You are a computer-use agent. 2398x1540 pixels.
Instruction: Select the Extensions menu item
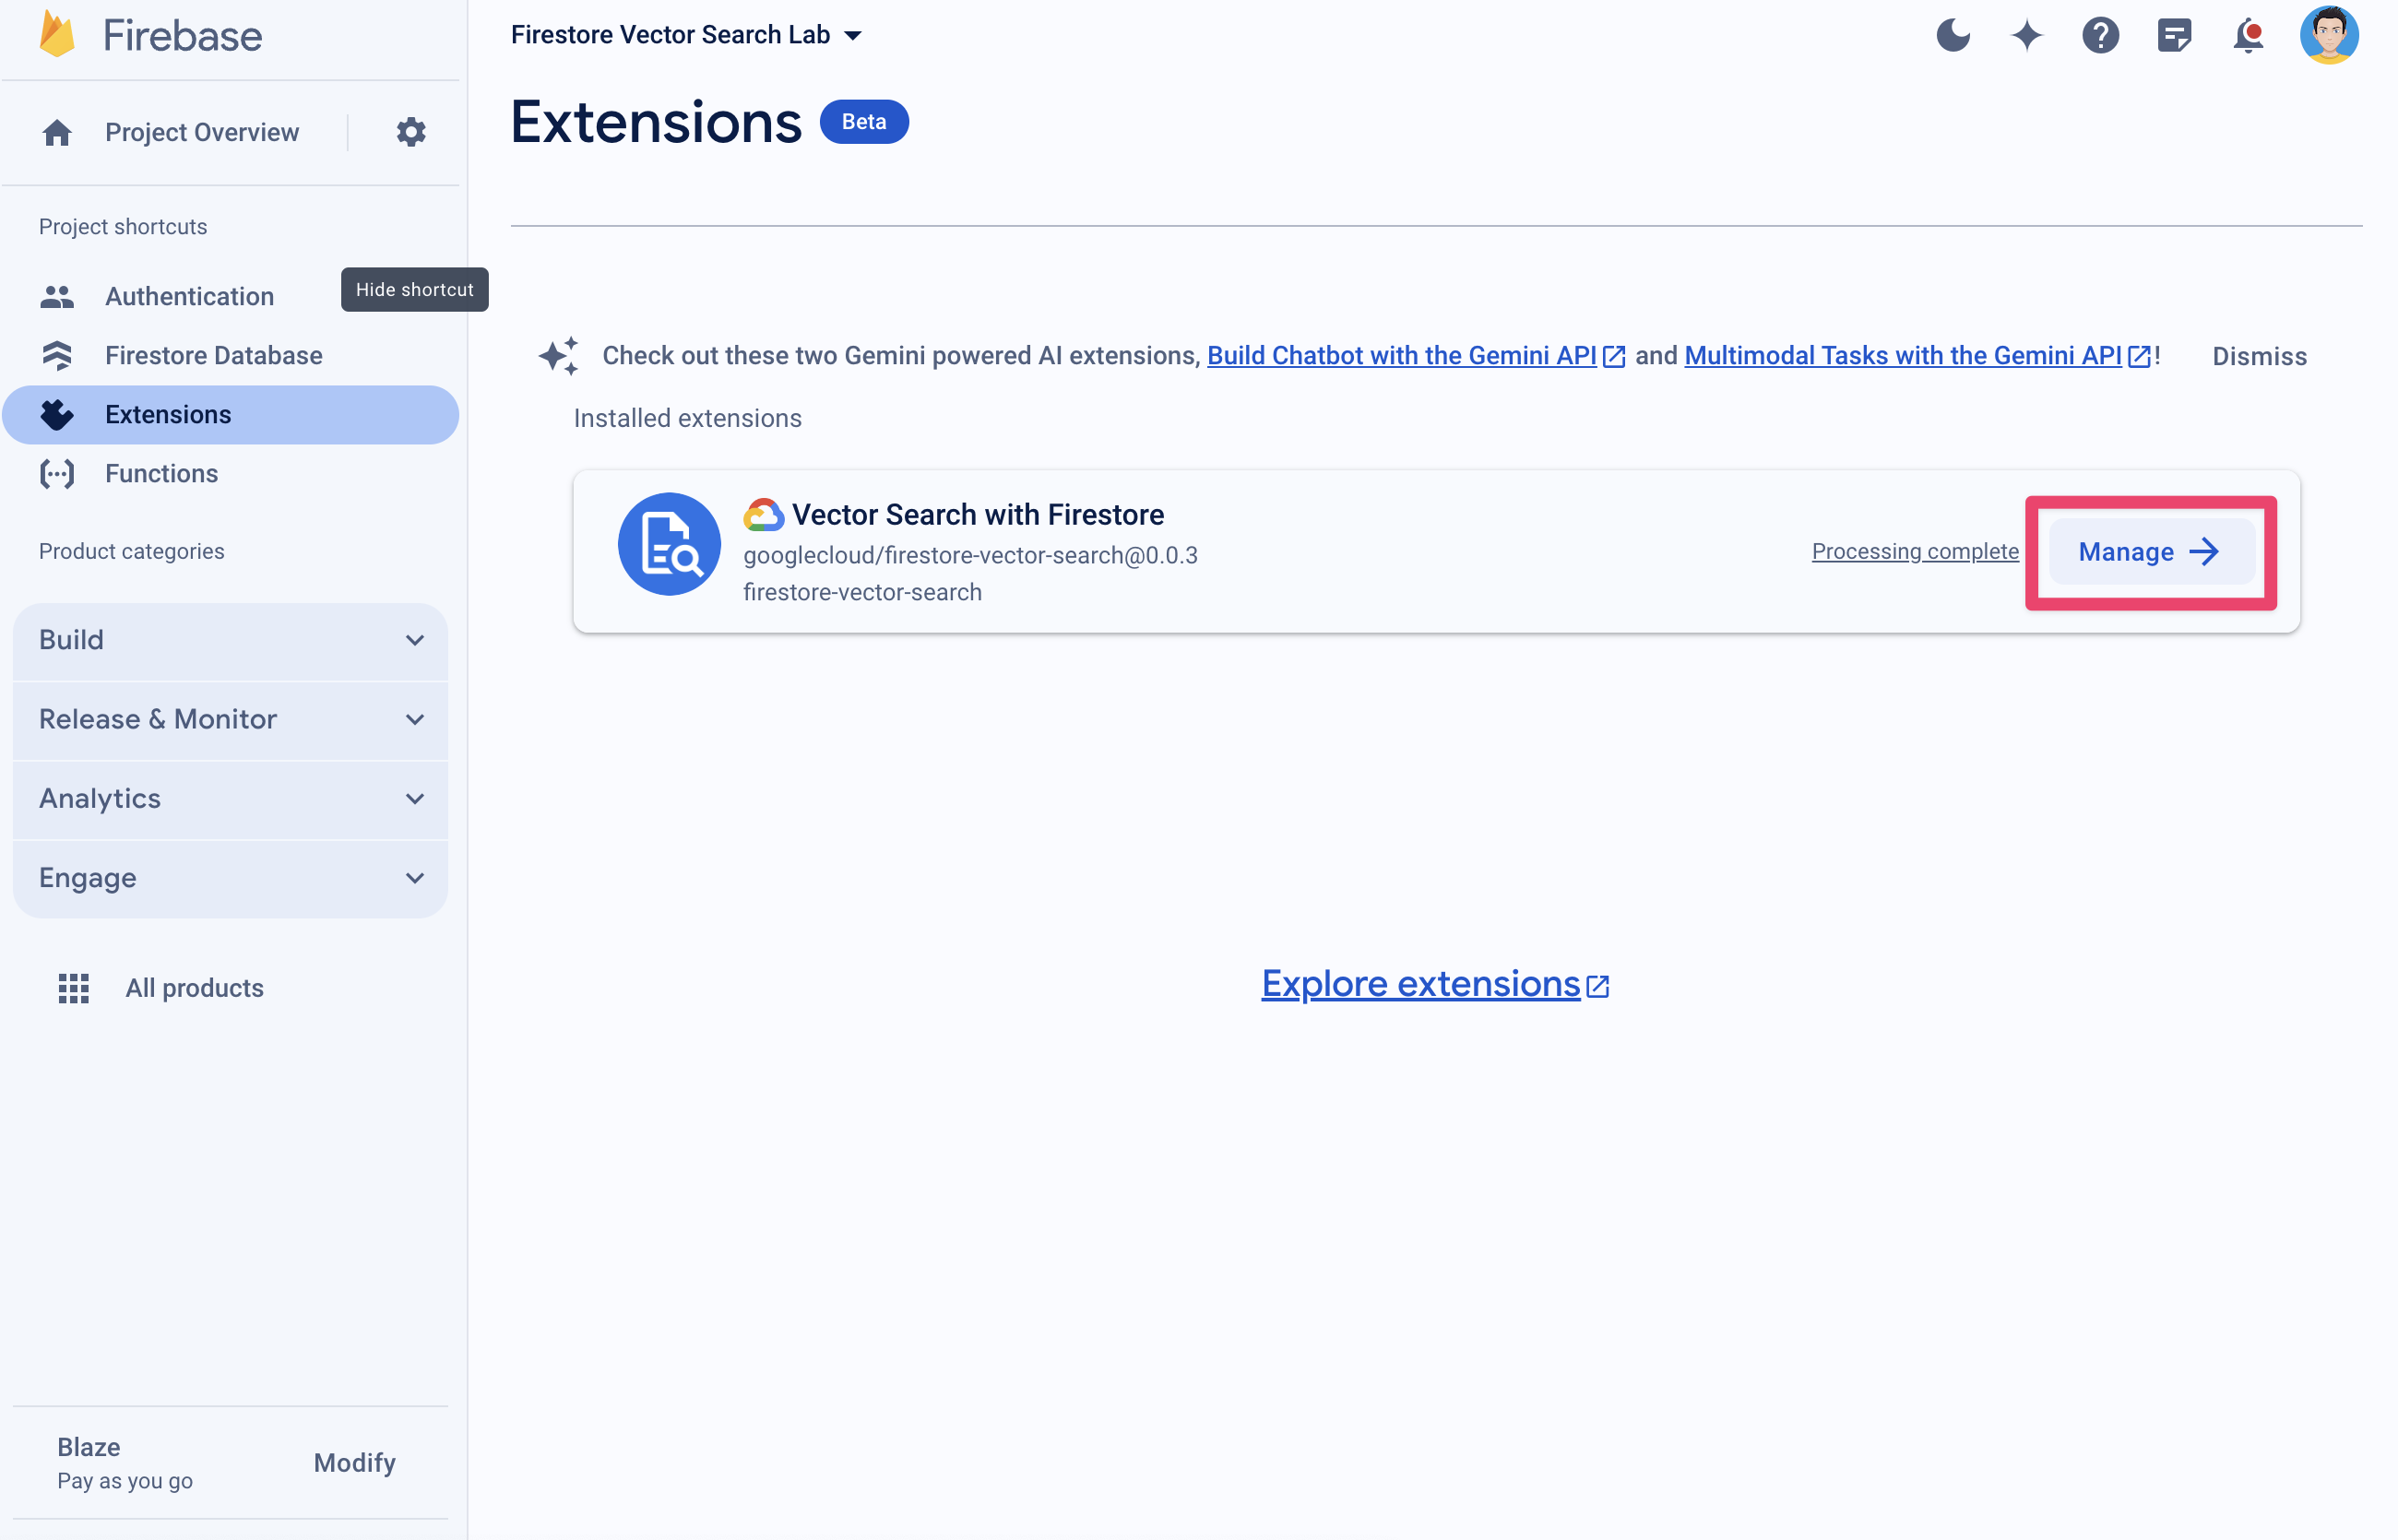click(x=168, y=414)
